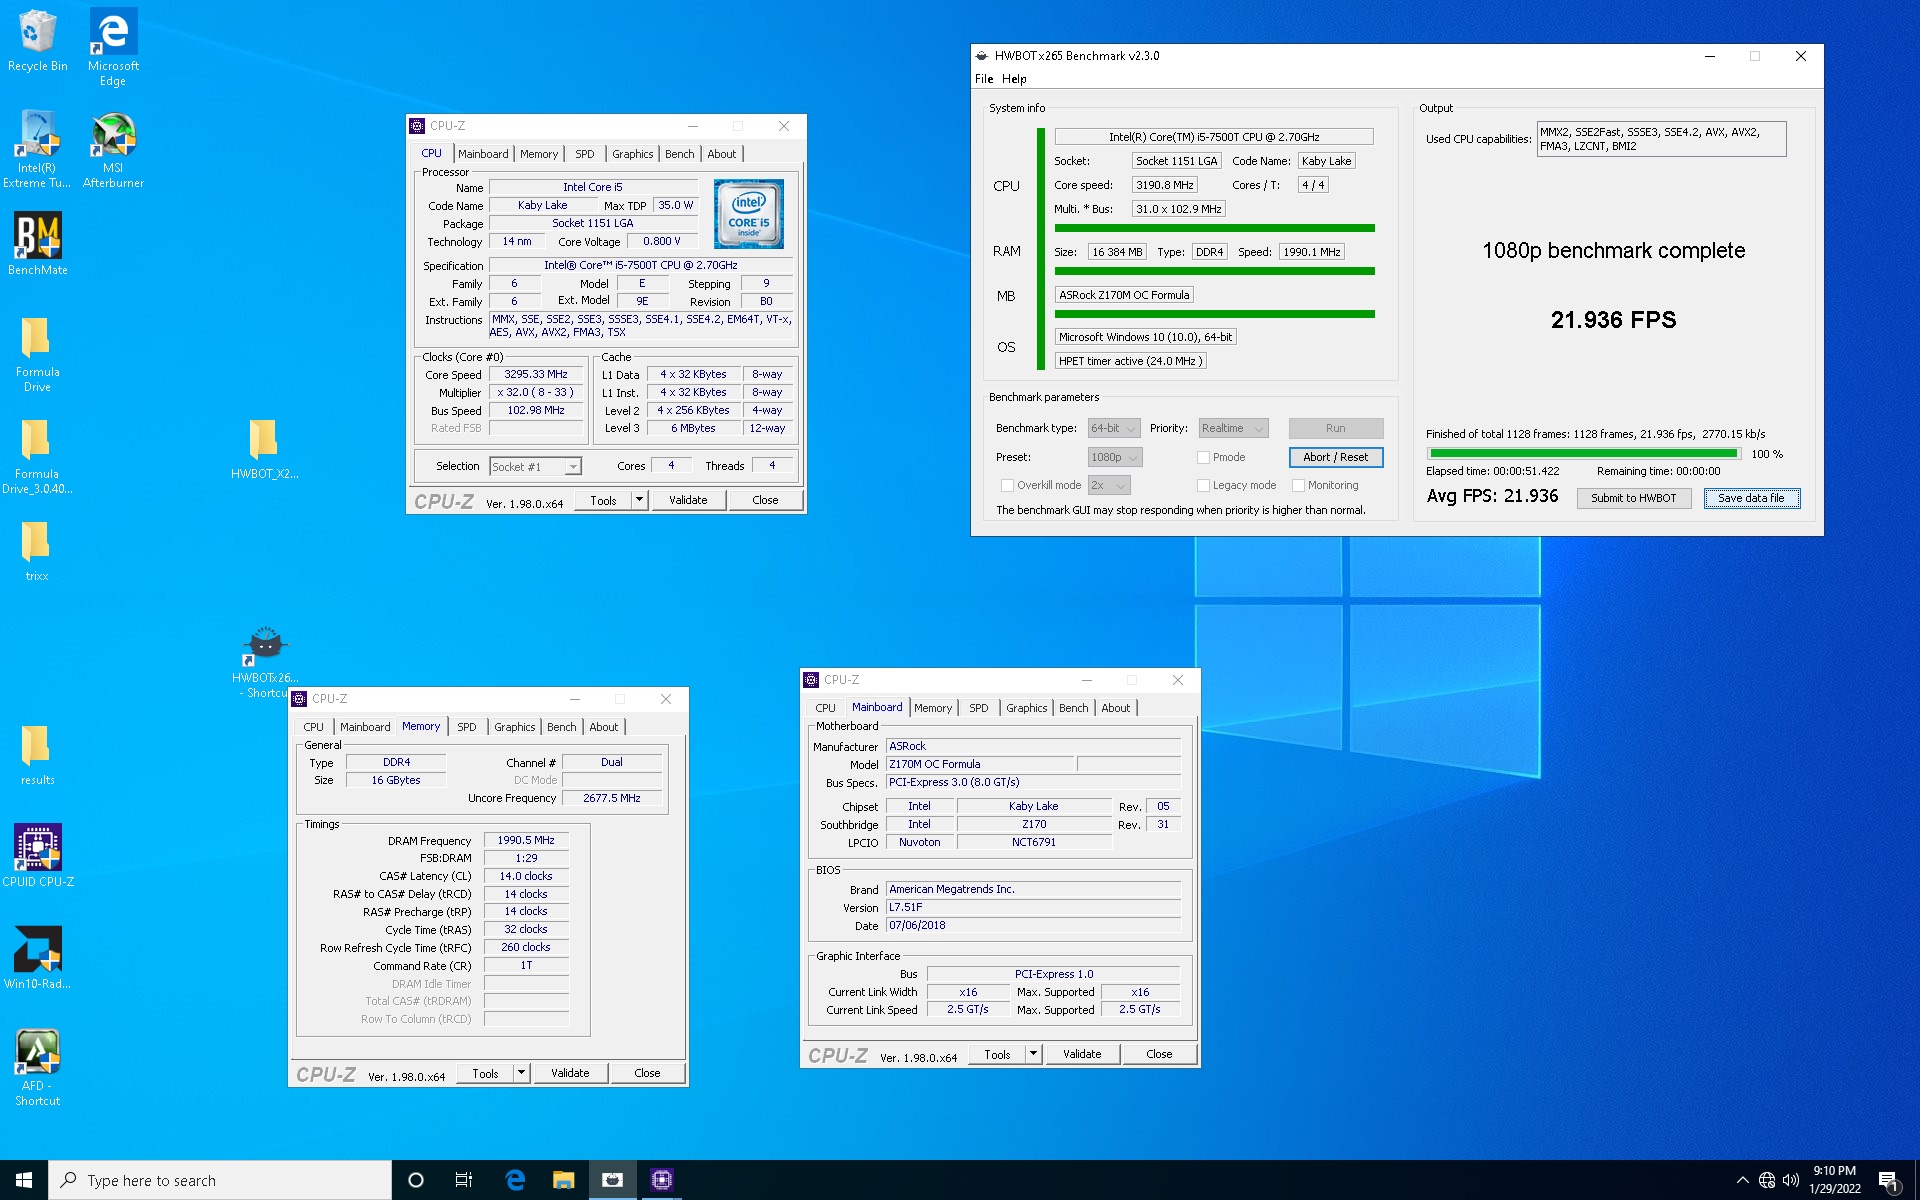
Task: Open the Benchmark type 64-bit dropdown
Action: coord(1114,428)
